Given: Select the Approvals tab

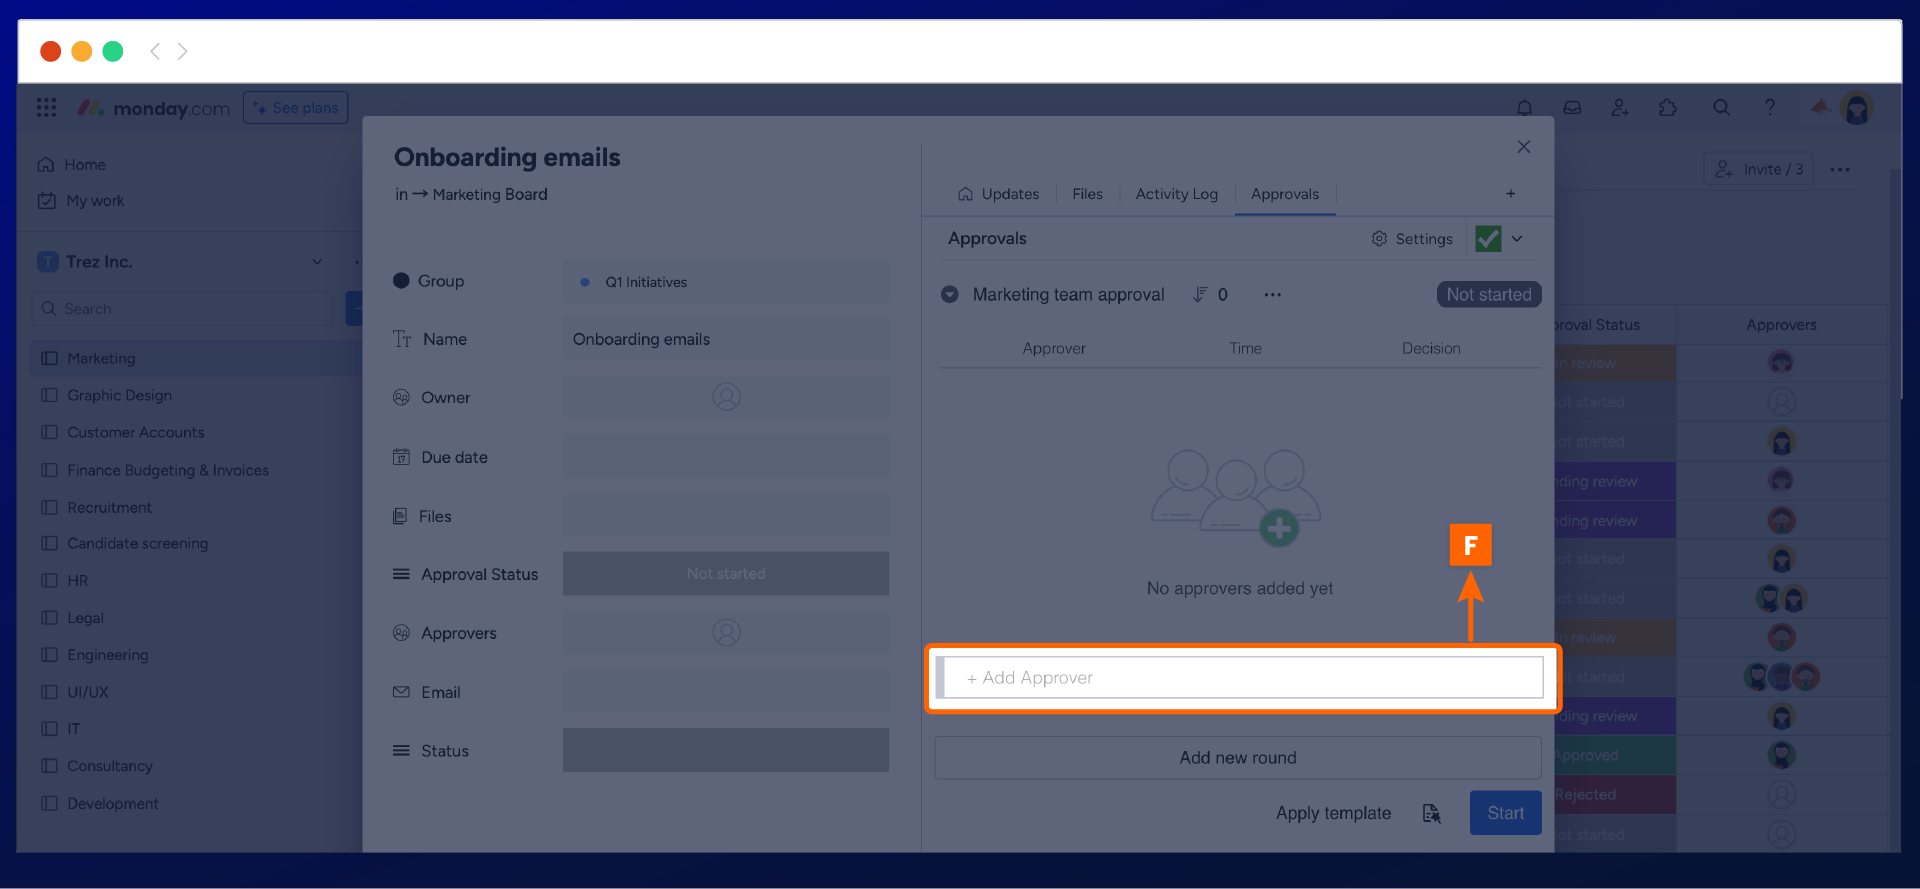Looking at the screenshot, I should [x=1285, y=194].
